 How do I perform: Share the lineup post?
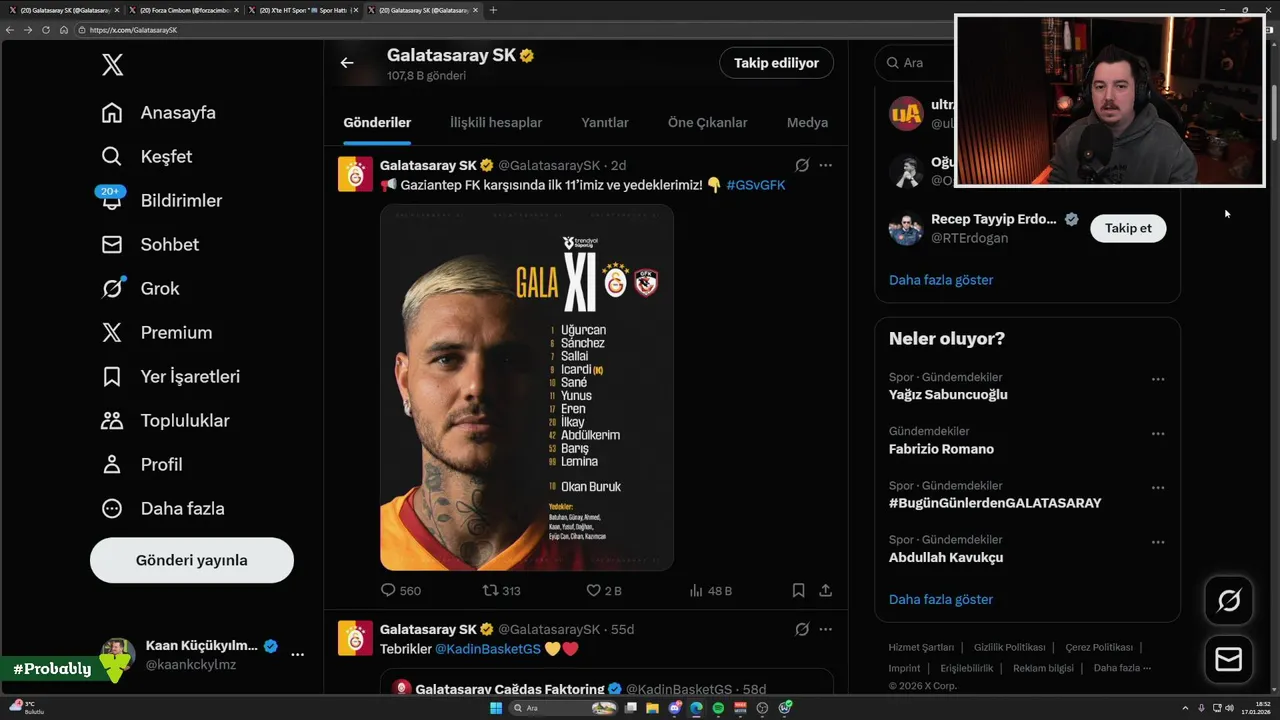826,591
